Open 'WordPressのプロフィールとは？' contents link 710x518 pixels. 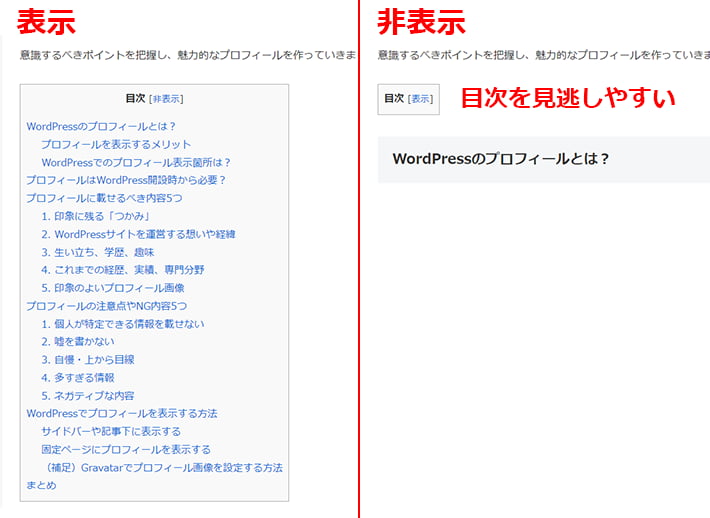point(101,126)
